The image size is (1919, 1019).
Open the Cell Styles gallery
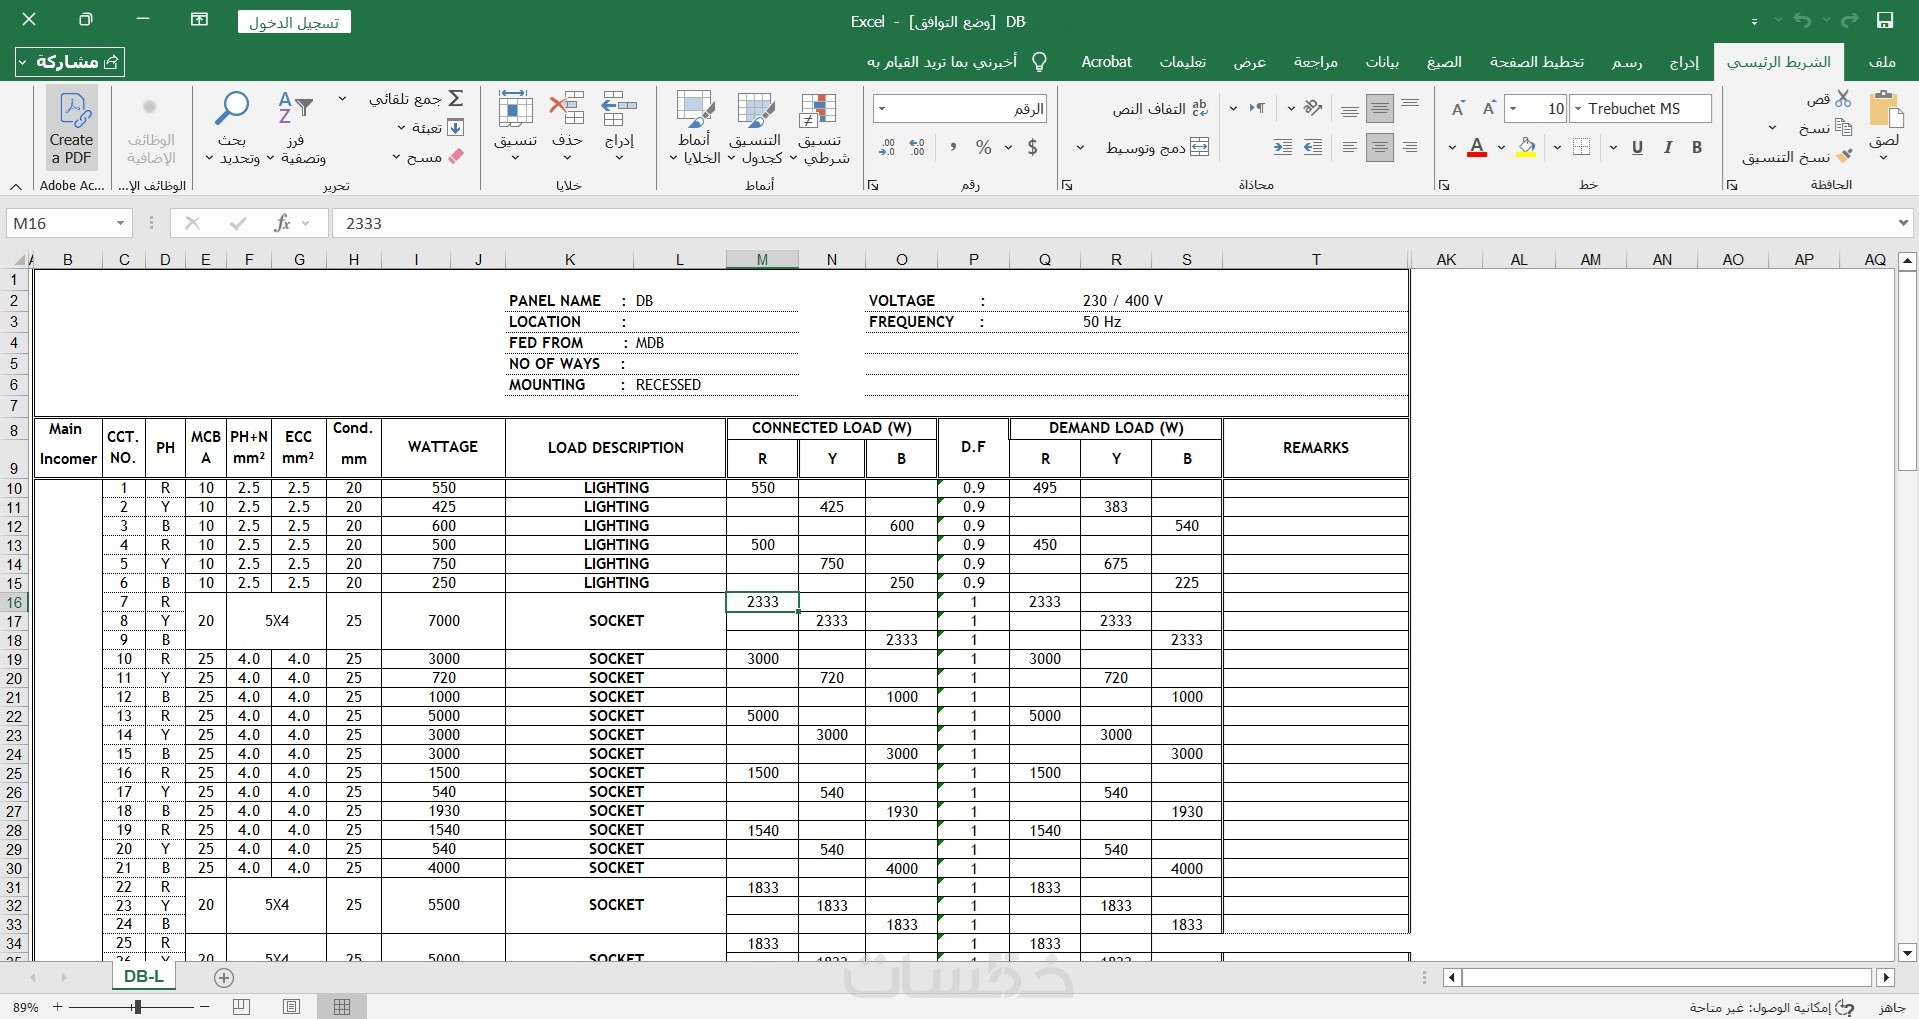(694, 129)
